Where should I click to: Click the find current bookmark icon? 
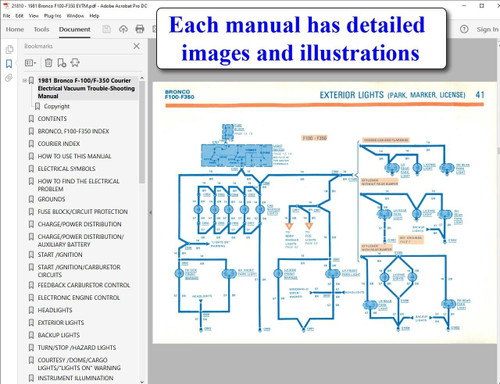point(75,63)
